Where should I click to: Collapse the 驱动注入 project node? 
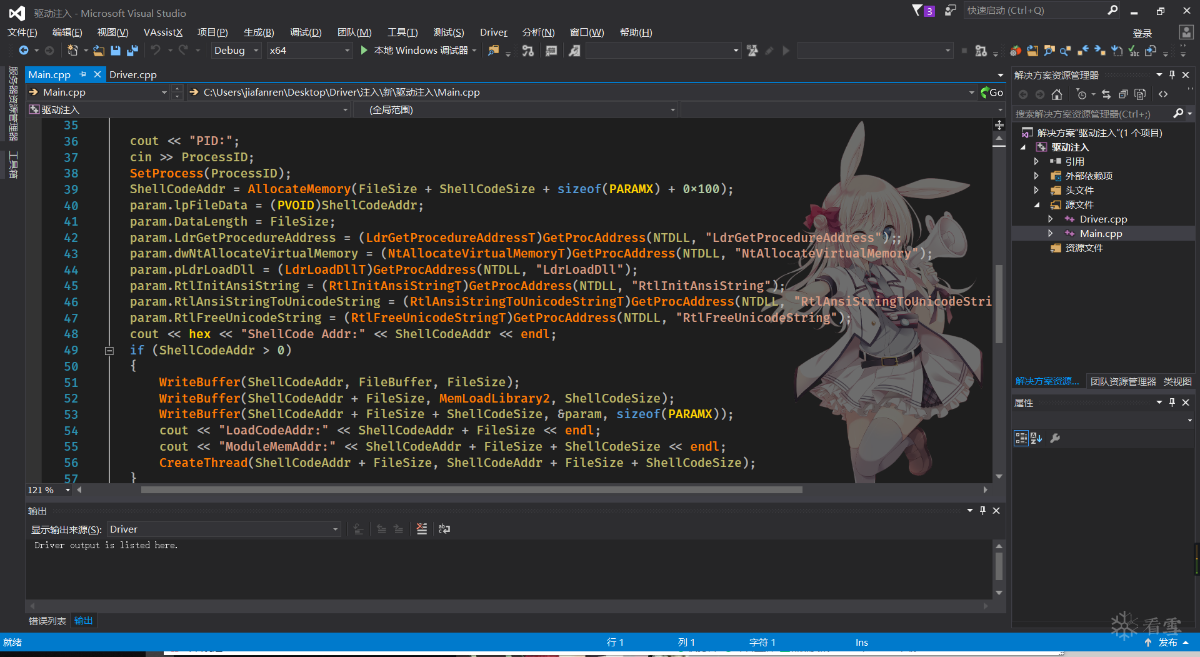pos(1024,147)
